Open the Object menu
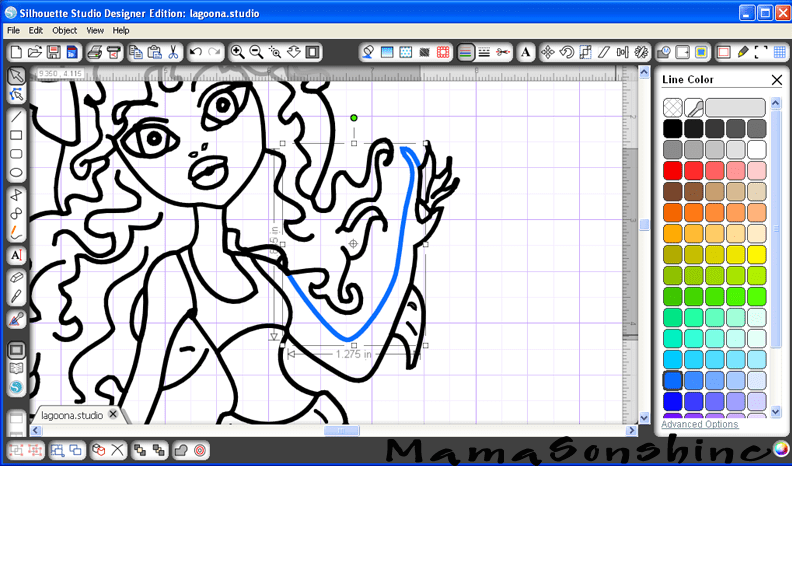792x576 pixels. click(64, 30)
